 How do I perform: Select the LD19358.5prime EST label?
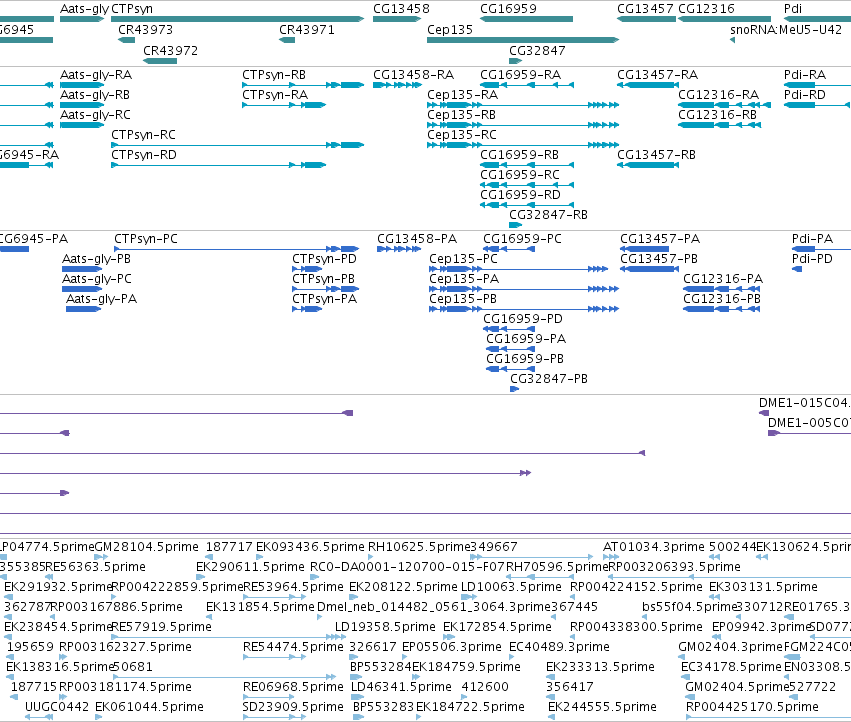pyautogui.click(x=385, y=627)
